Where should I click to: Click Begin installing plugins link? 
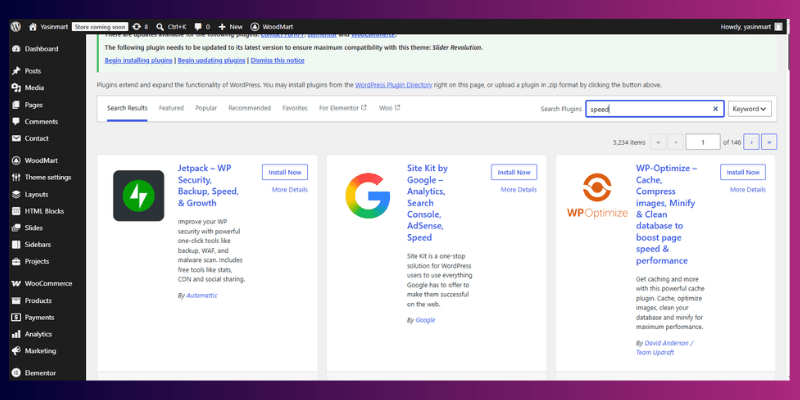(138, 60)
